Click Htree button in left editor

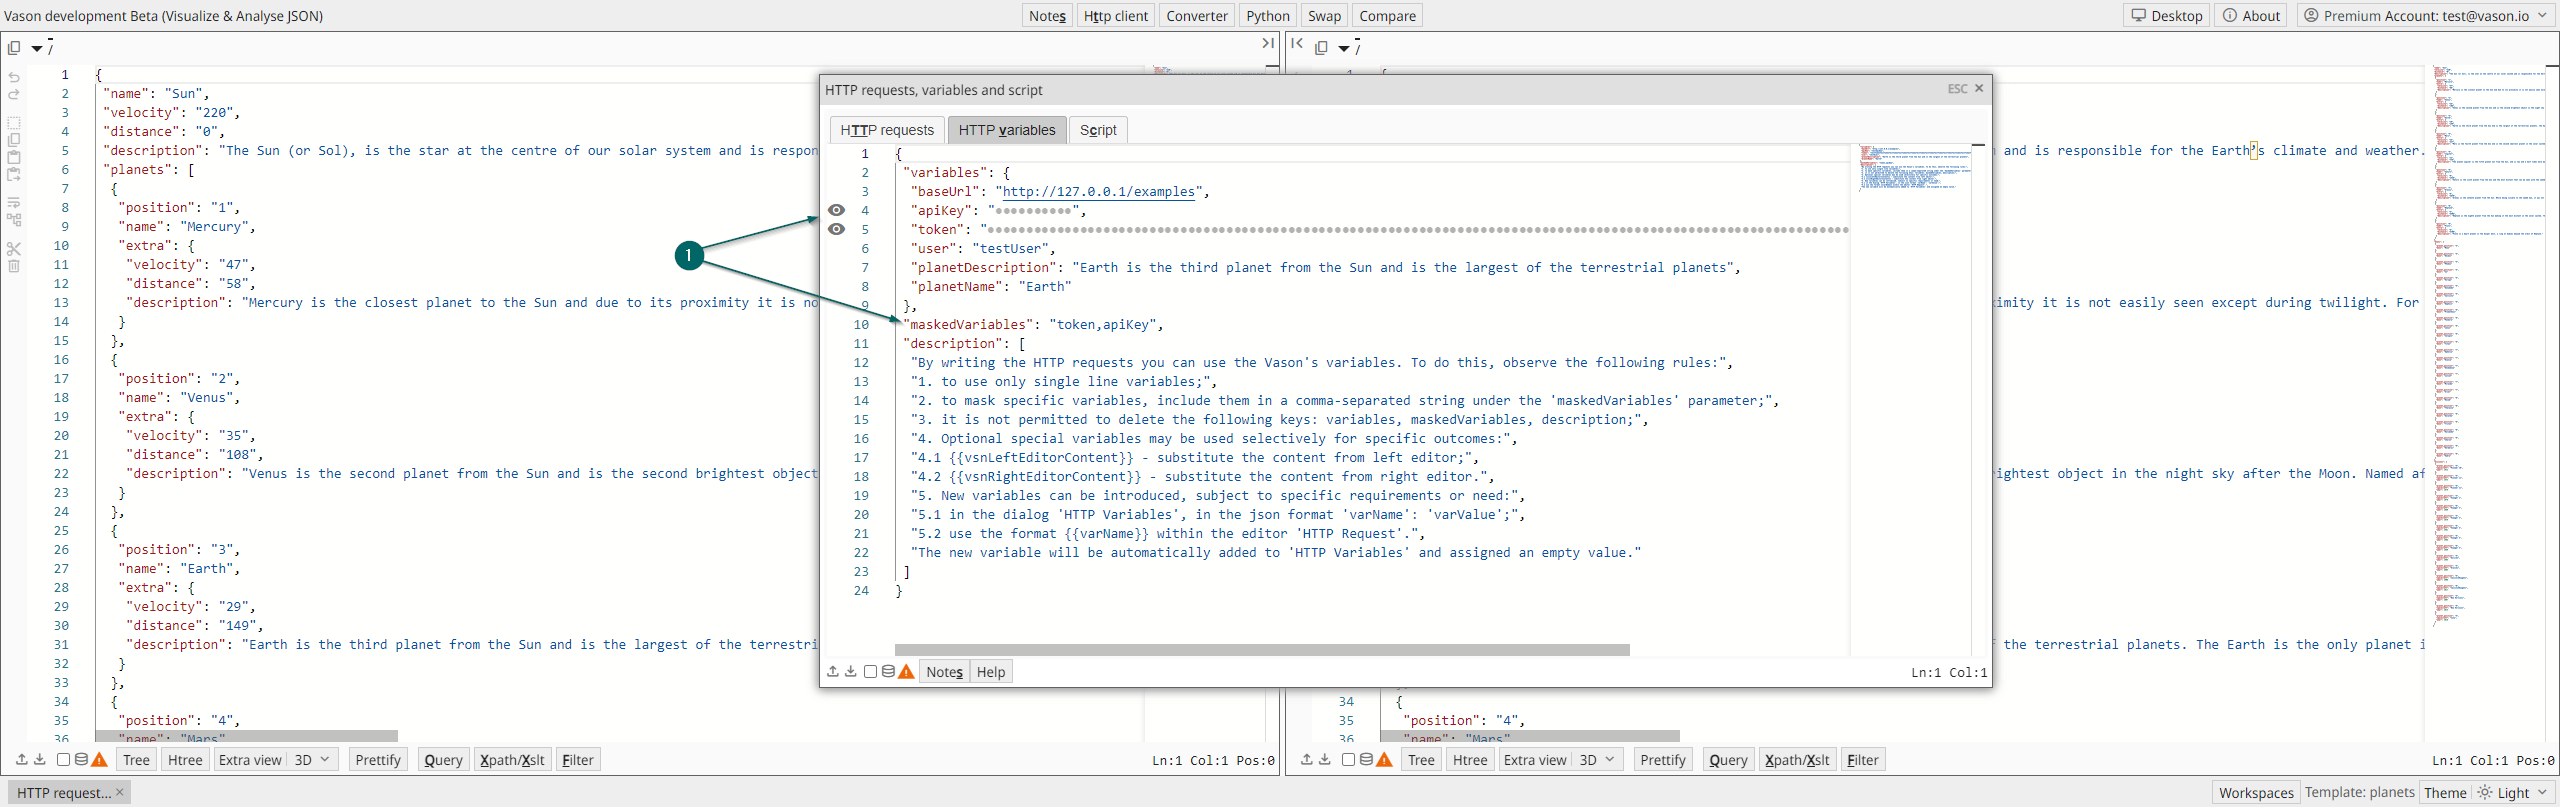[x=185, y=759]
